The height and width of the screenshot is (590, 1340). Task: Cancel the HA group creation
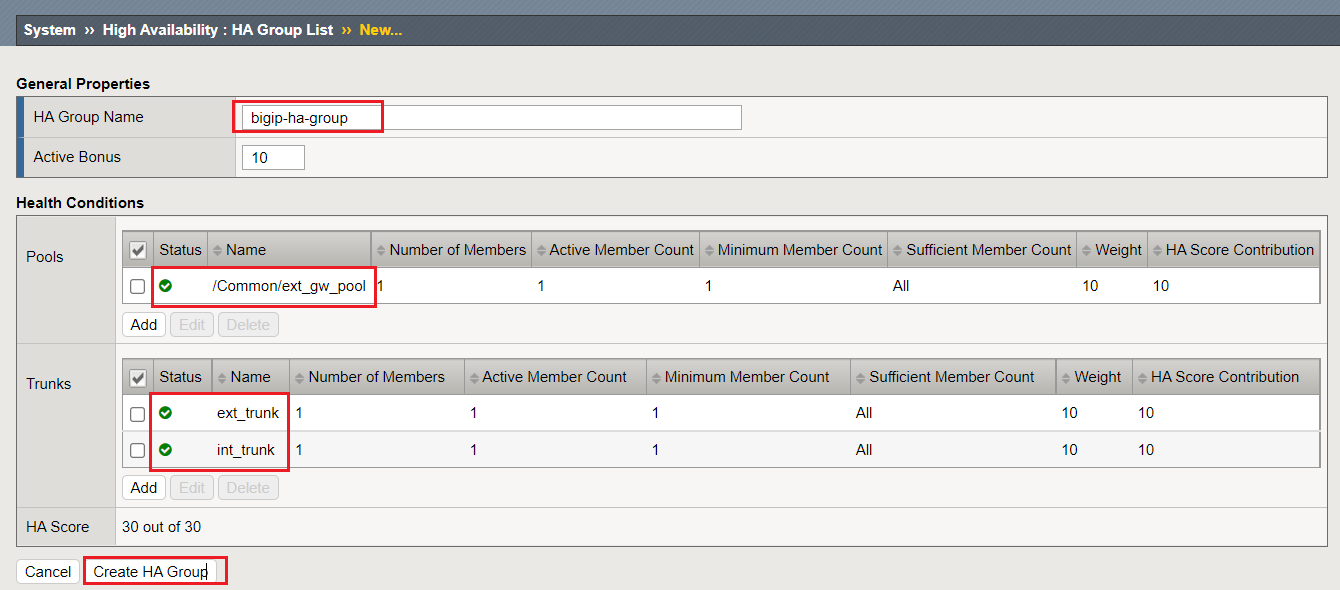pos(48,572)
